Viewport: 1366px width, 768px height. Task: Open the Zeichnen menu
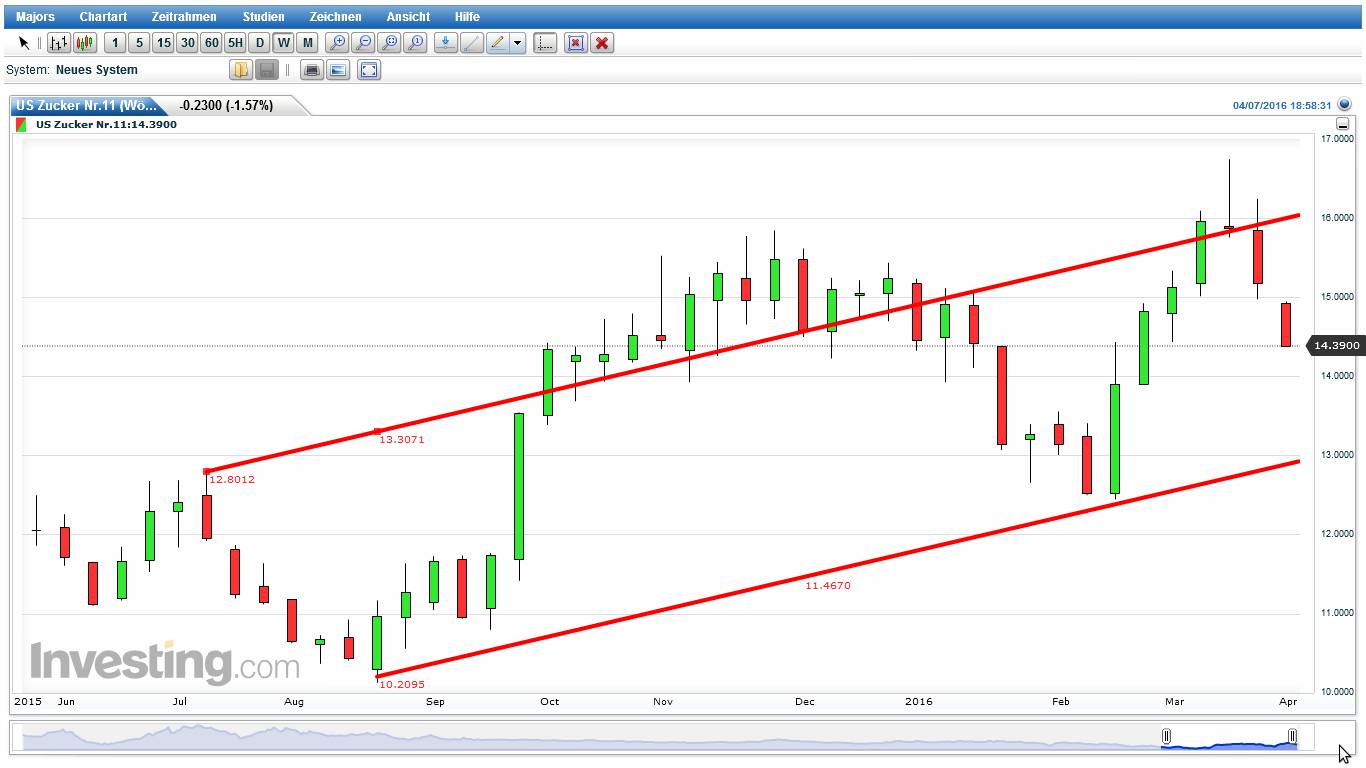coord(335,17)
